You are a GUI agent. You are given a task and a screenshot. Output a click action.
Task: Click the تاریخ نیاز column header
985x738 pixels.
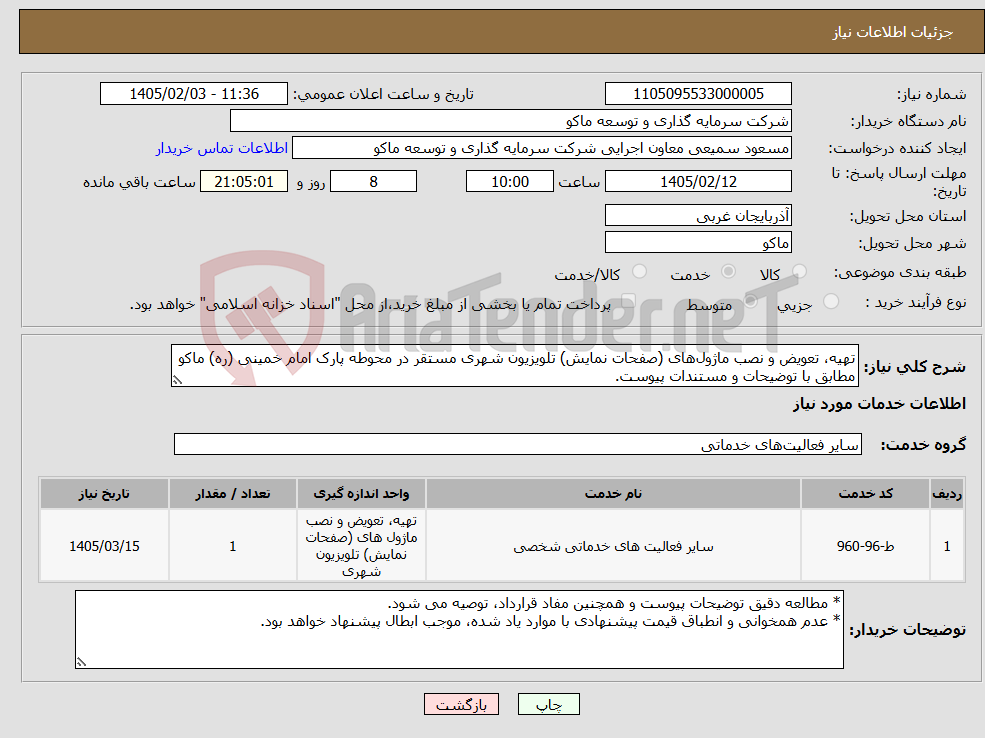[104, 494]
